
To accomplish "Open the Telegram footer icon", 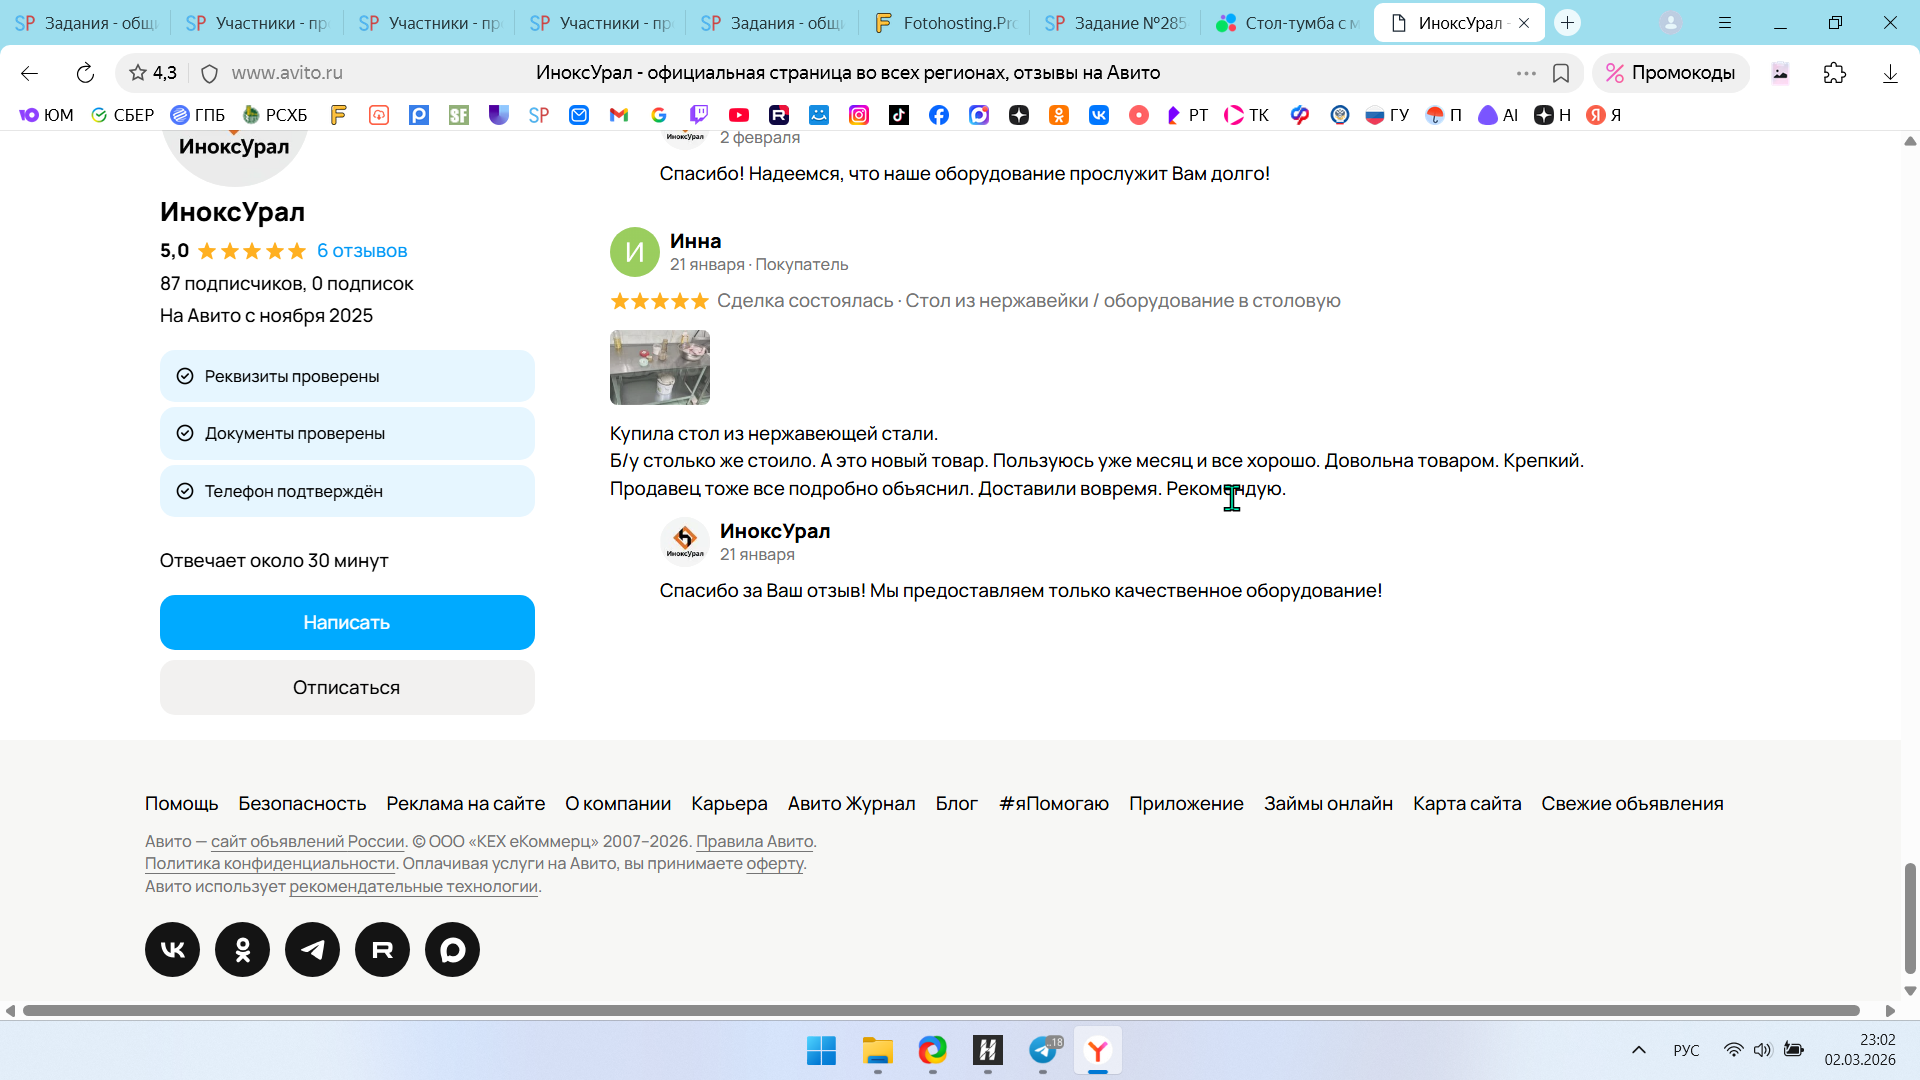I will point(312,950).
